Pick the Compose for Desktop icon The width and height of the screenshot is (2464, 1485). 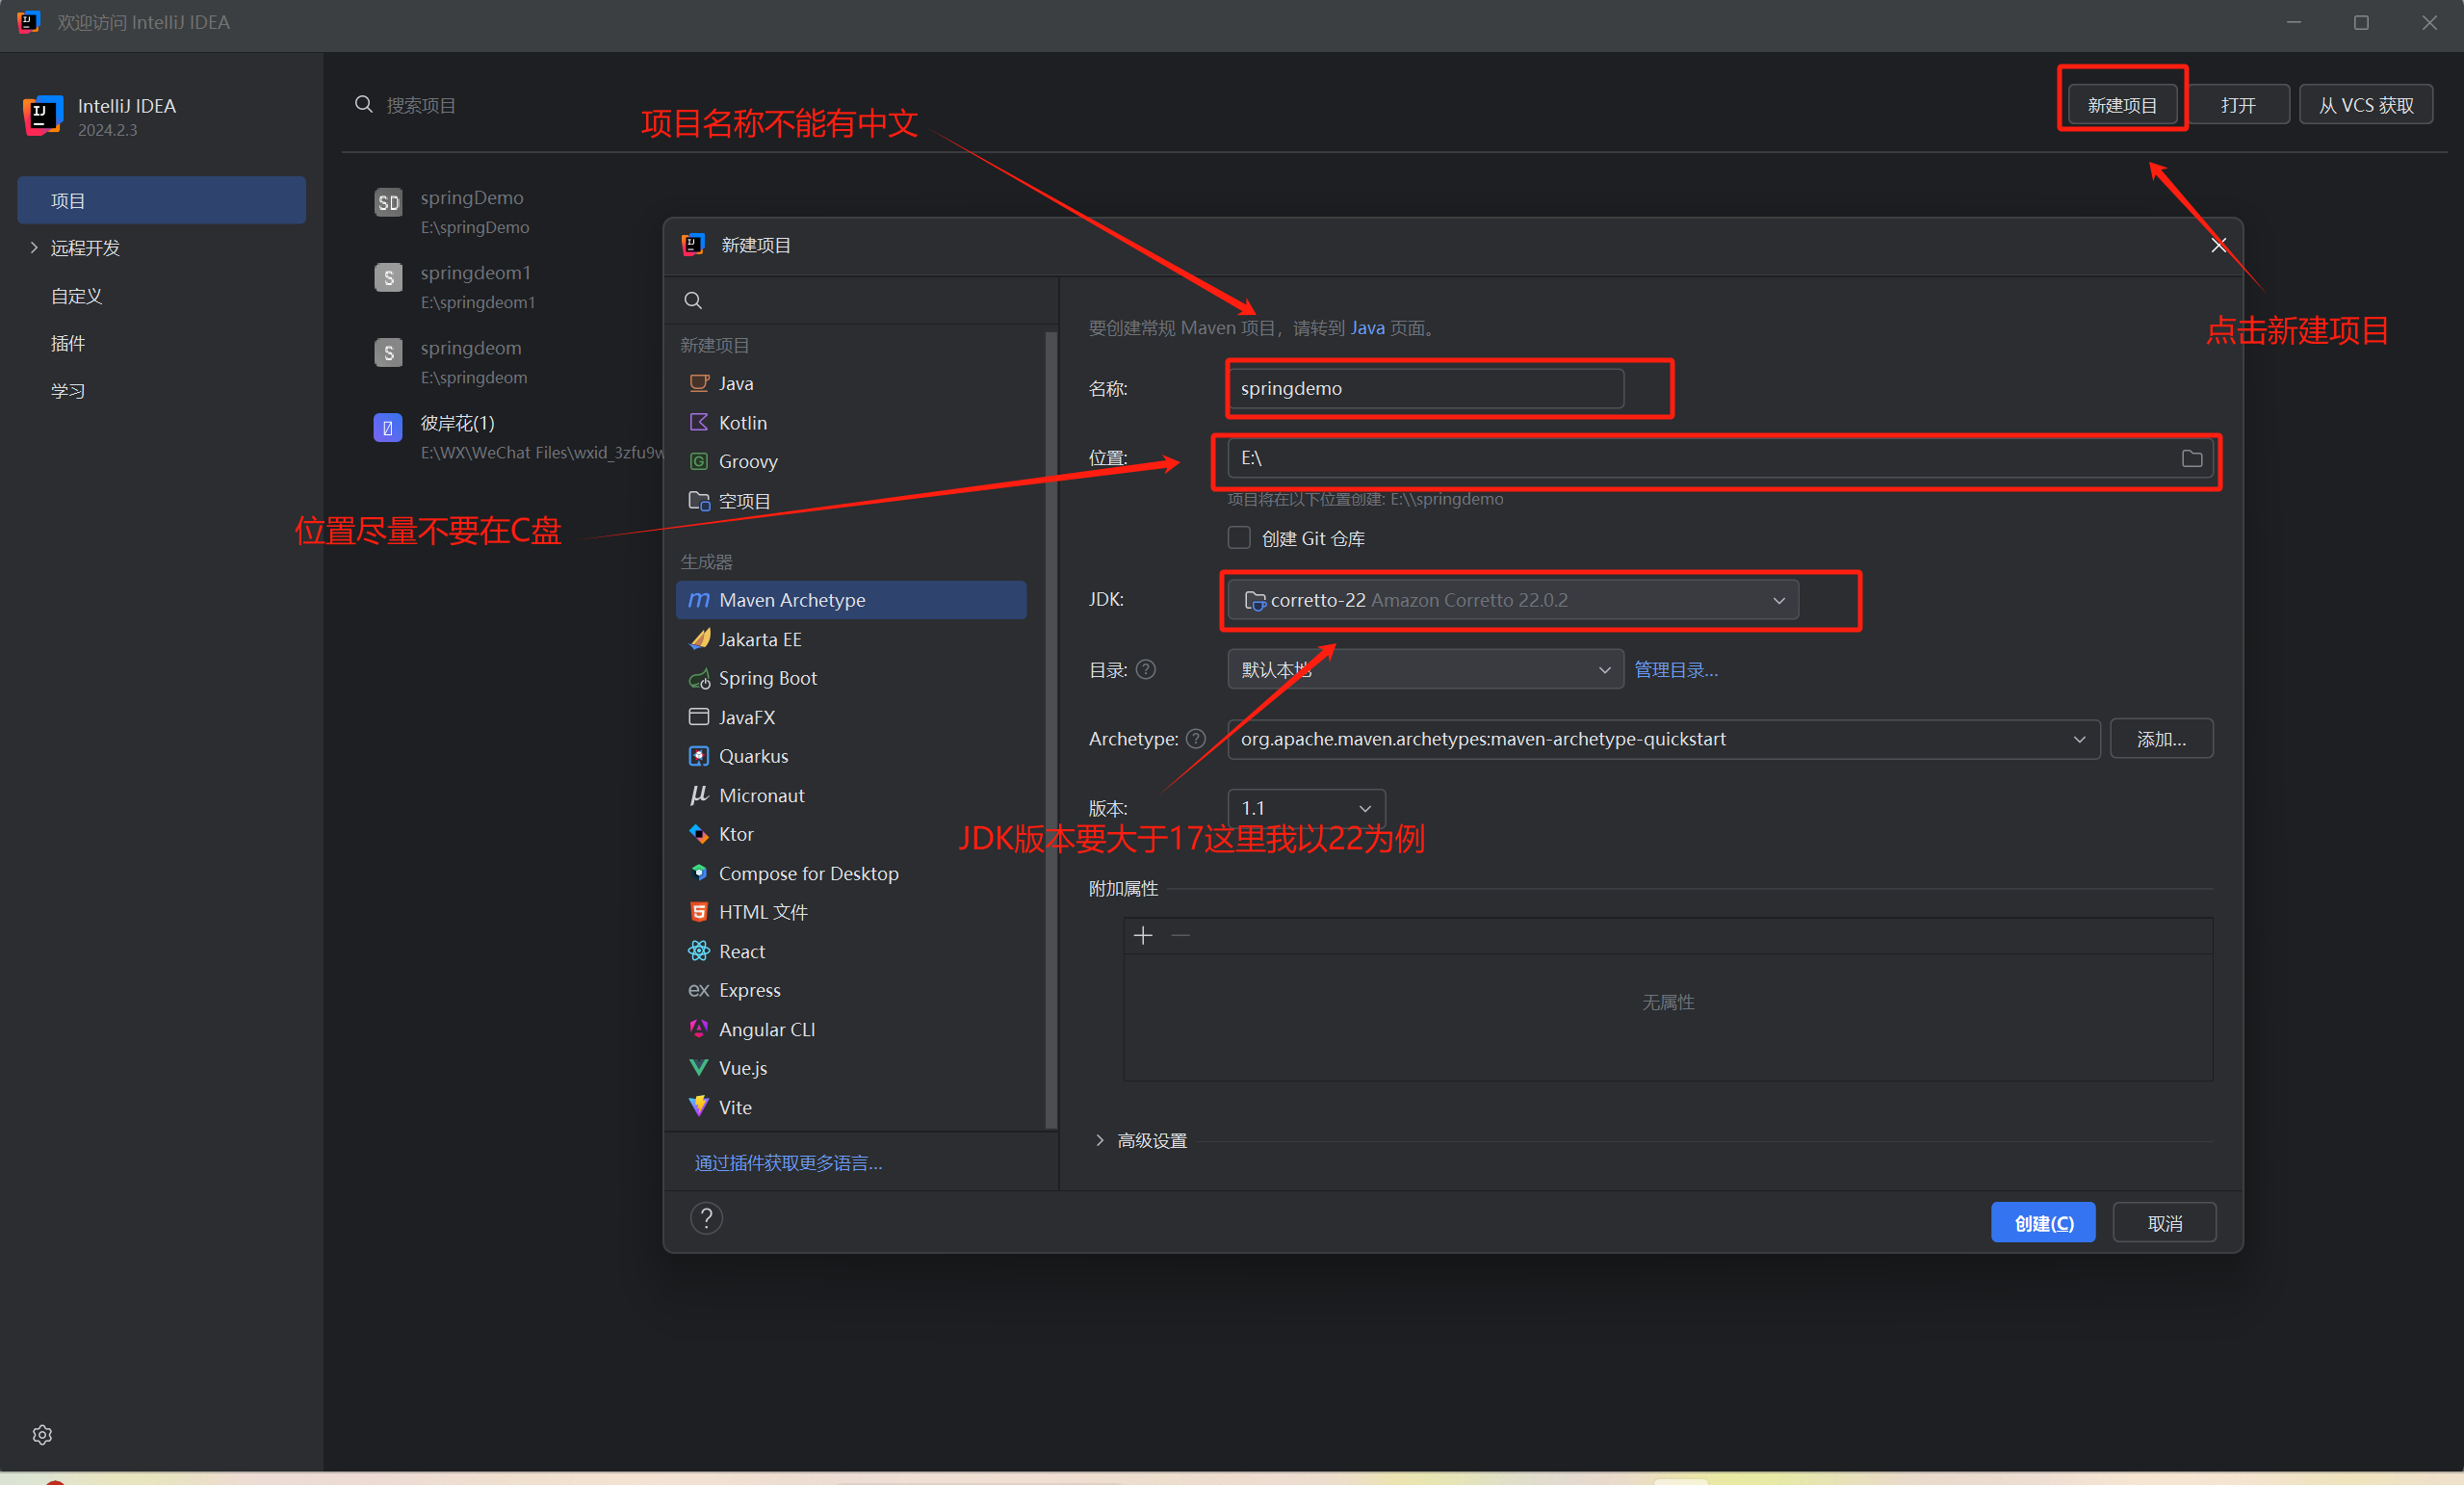tap(699, 873)
